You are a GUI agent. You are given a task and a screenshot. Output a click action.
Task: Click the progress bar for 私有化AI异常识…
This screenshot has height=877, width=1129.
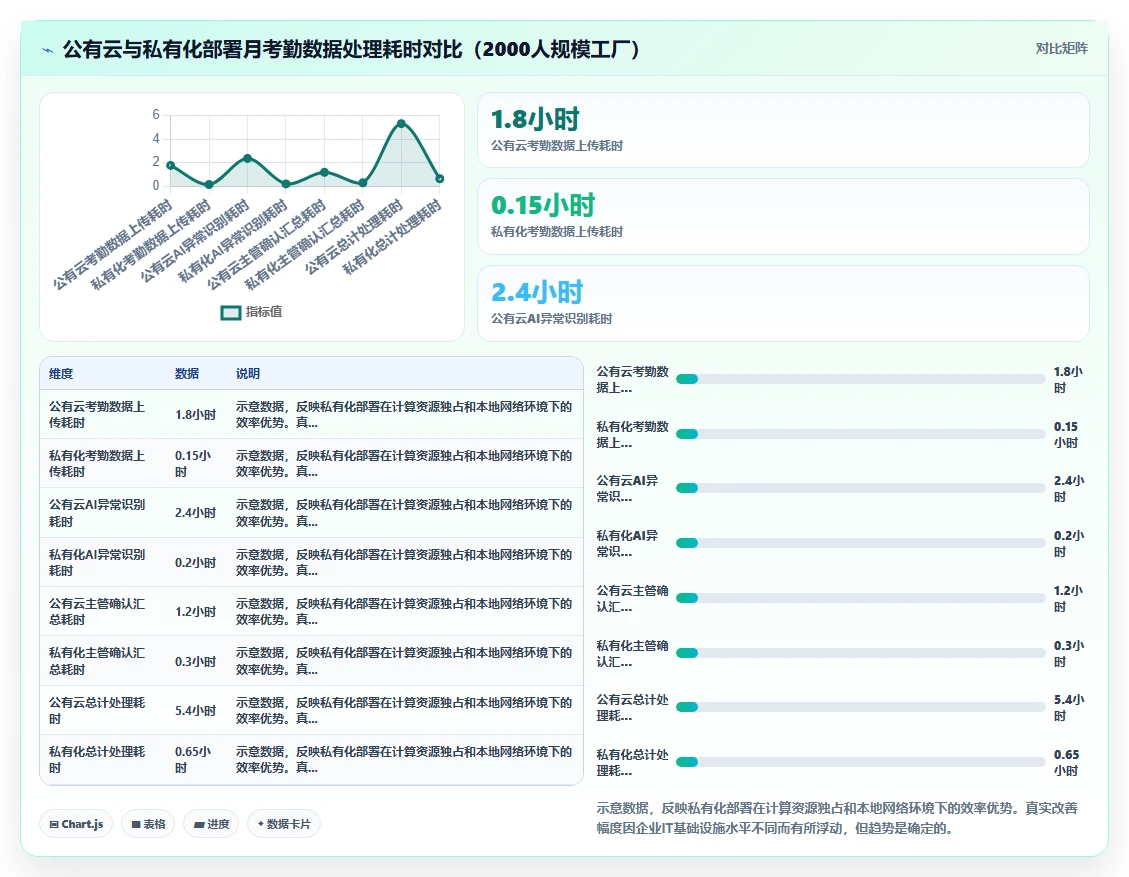click(860, 543)
